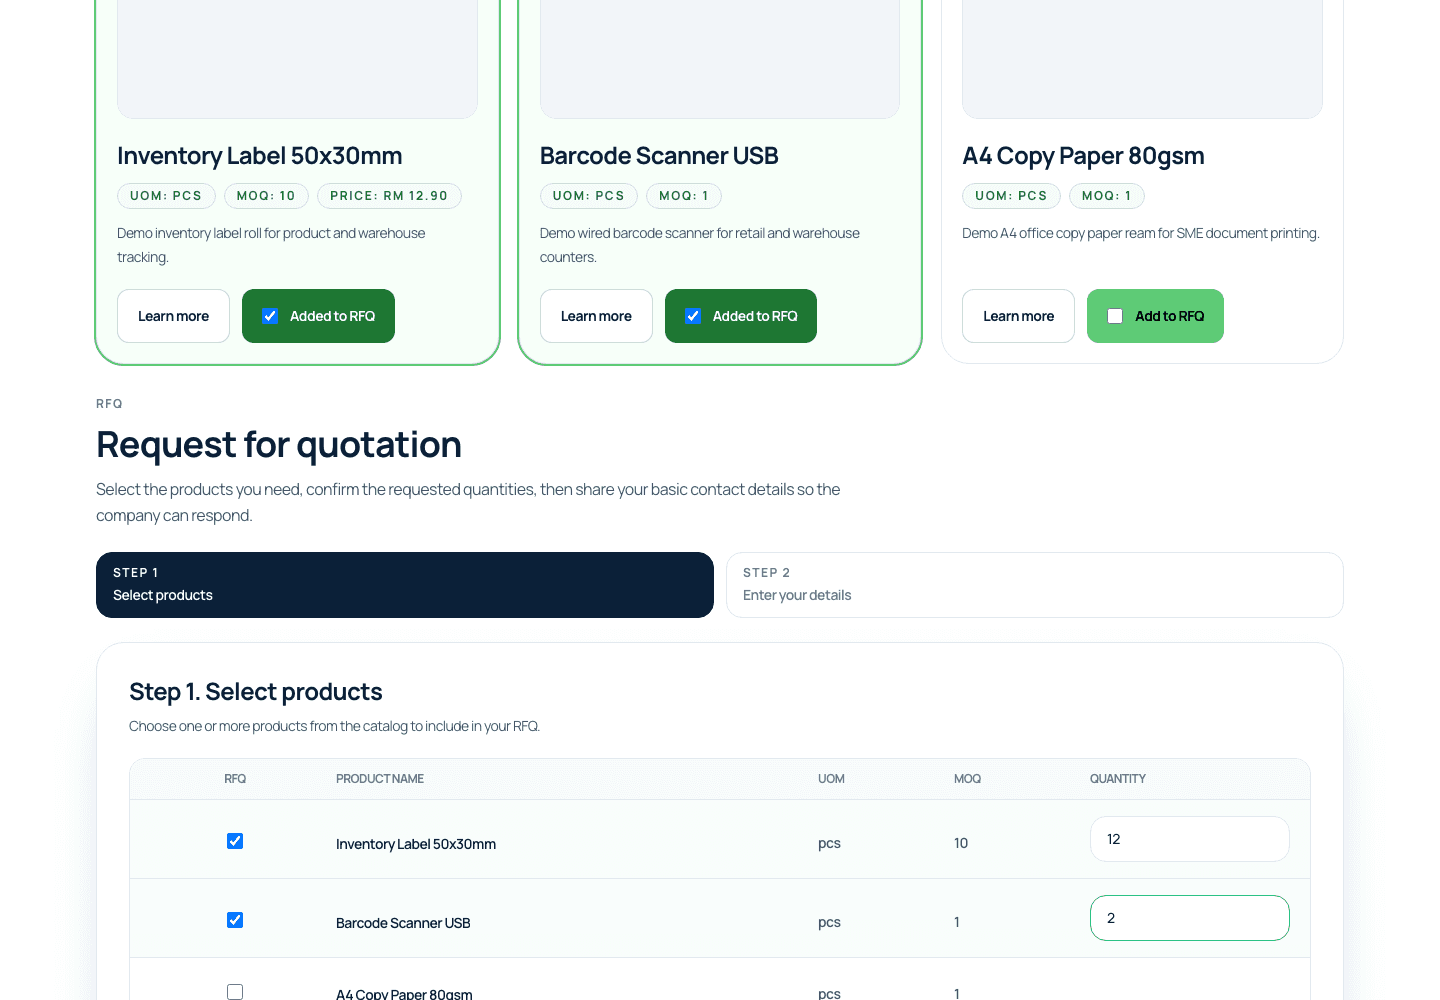The height and width of the screenshot is (1000, 1440).
Task: Click the QUANTITY column header
Action: [x=1118, y=779]
